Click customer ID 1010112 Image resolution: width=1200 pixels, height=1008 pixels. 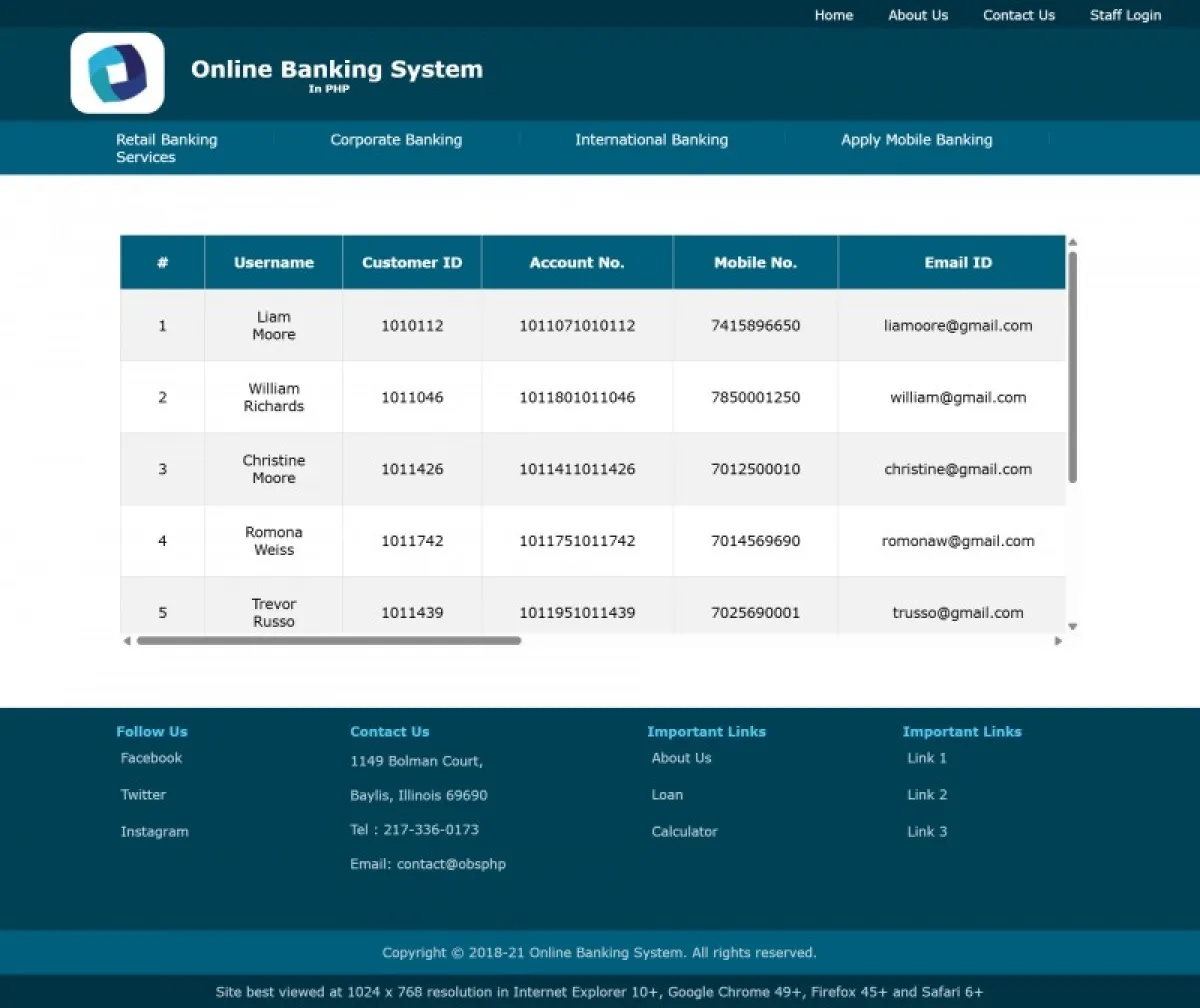412,326
